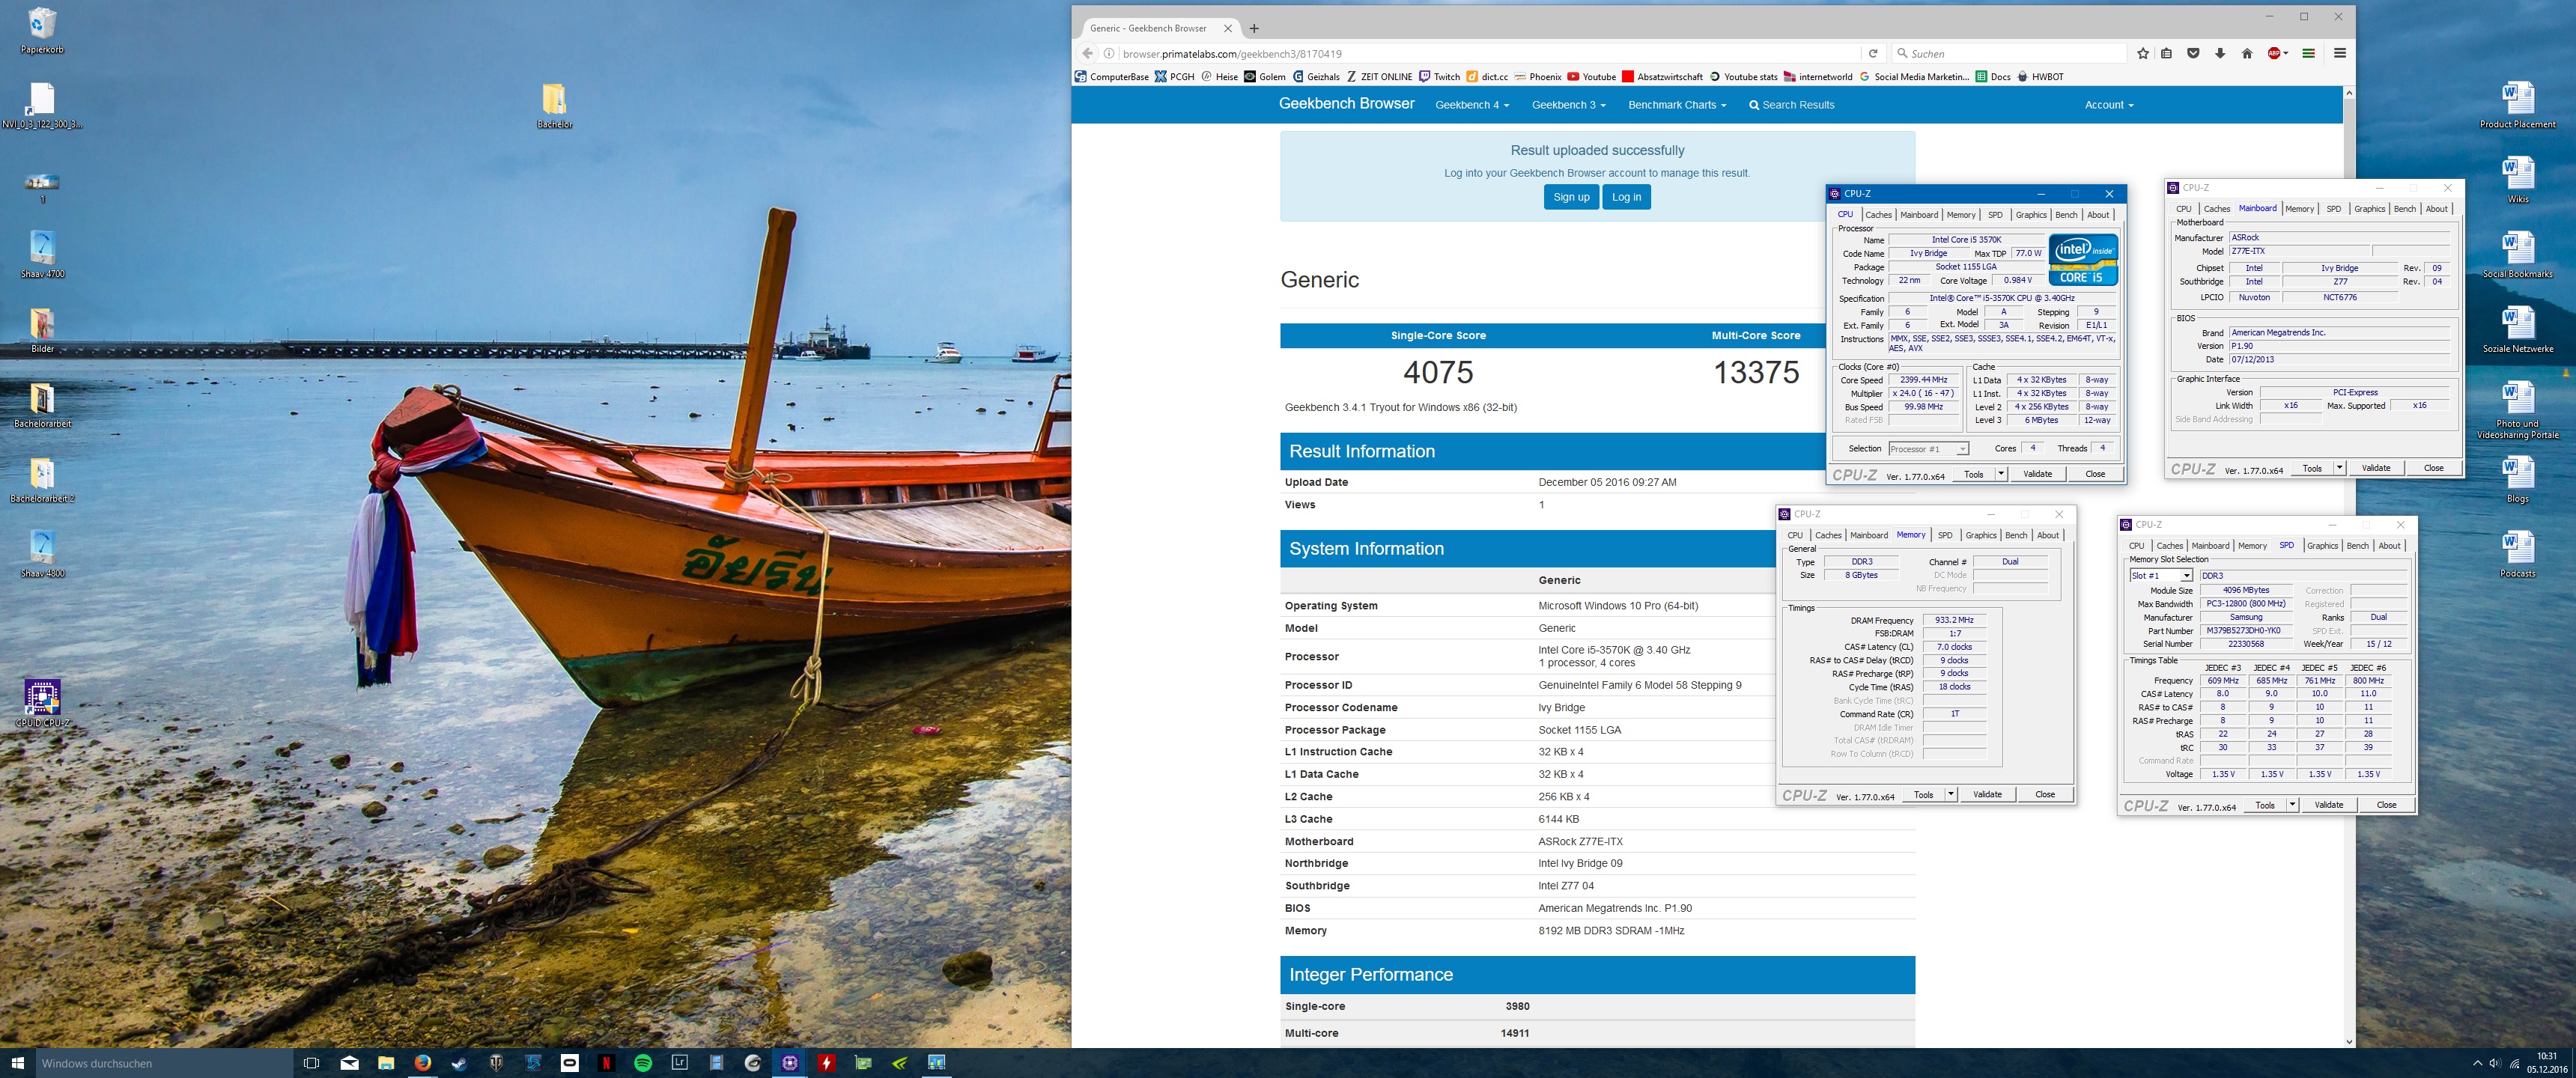The image size is (2576, 1078).
Task: Switch to Caches tab in CPU-Z CPU window
Action: click(1878, 215)
